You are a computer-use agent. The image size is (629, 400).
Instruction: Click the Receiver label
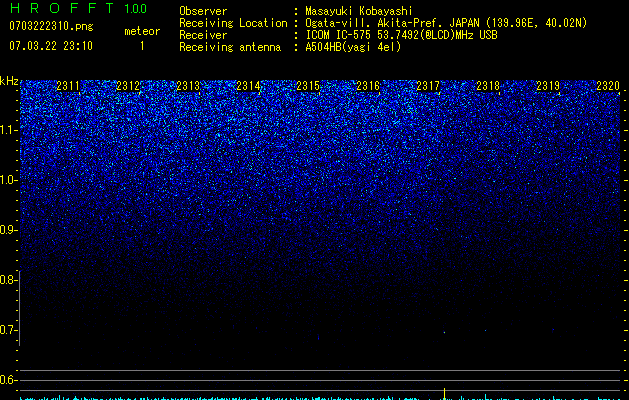203,35
